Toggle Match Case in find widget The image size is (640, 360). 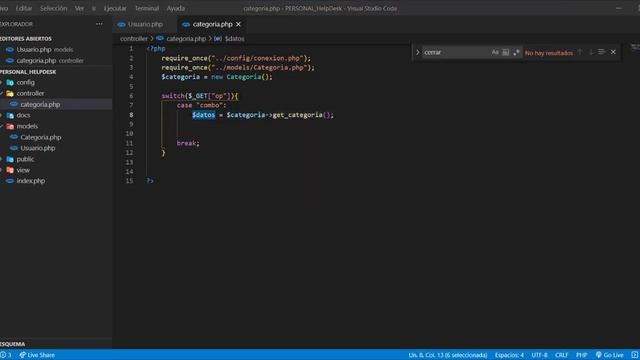click(x=495, y=52)
